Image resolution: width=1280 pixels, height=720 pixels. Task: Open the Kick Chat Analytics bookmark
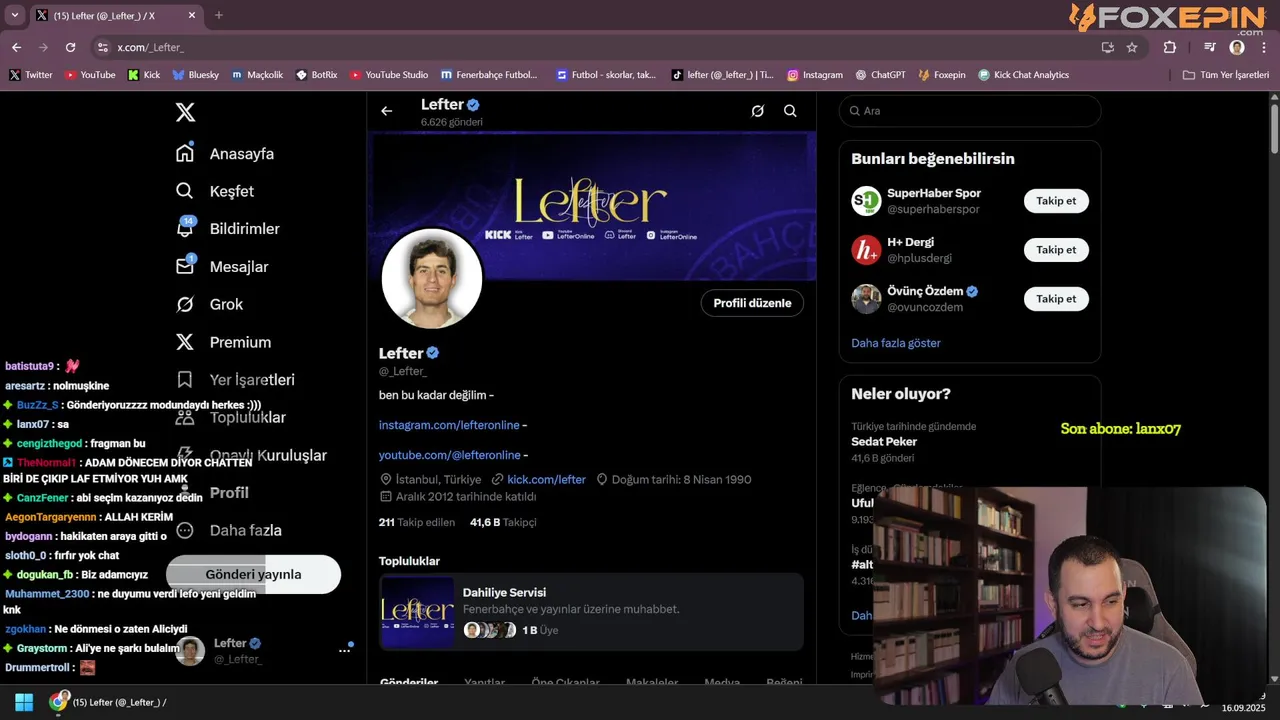click(x=1024, y=75)
